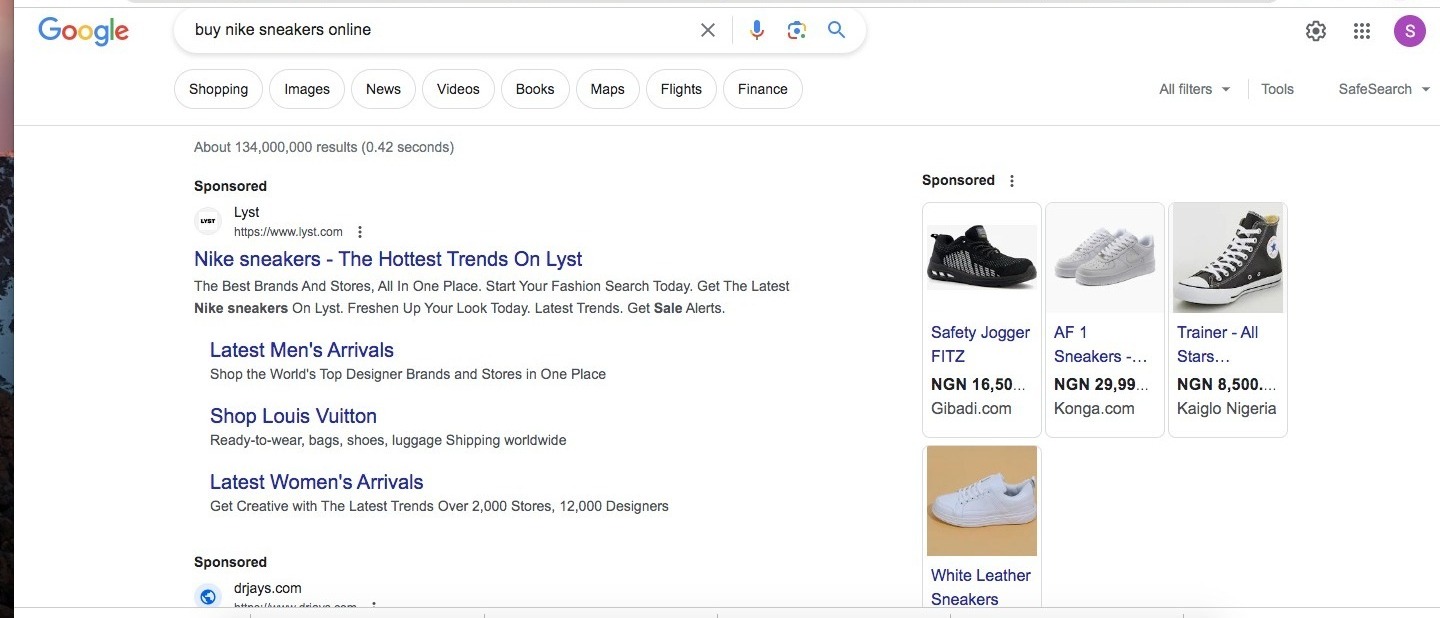Screen dimensions: 1440x618
Task: Click the drjays.com advertiser name
Action: [267, 588]
